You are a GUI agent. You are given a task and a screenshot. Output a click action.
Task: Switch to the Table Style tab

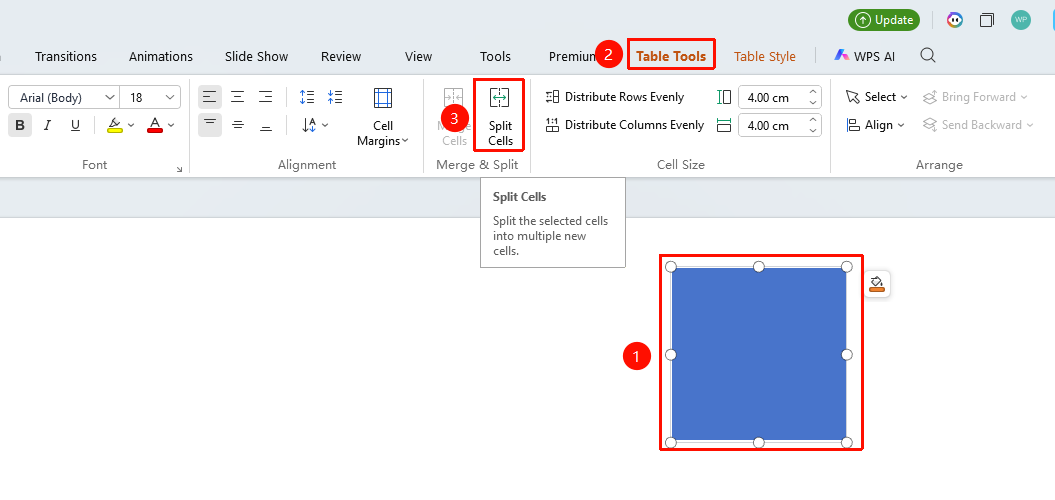tap(765, 57)
